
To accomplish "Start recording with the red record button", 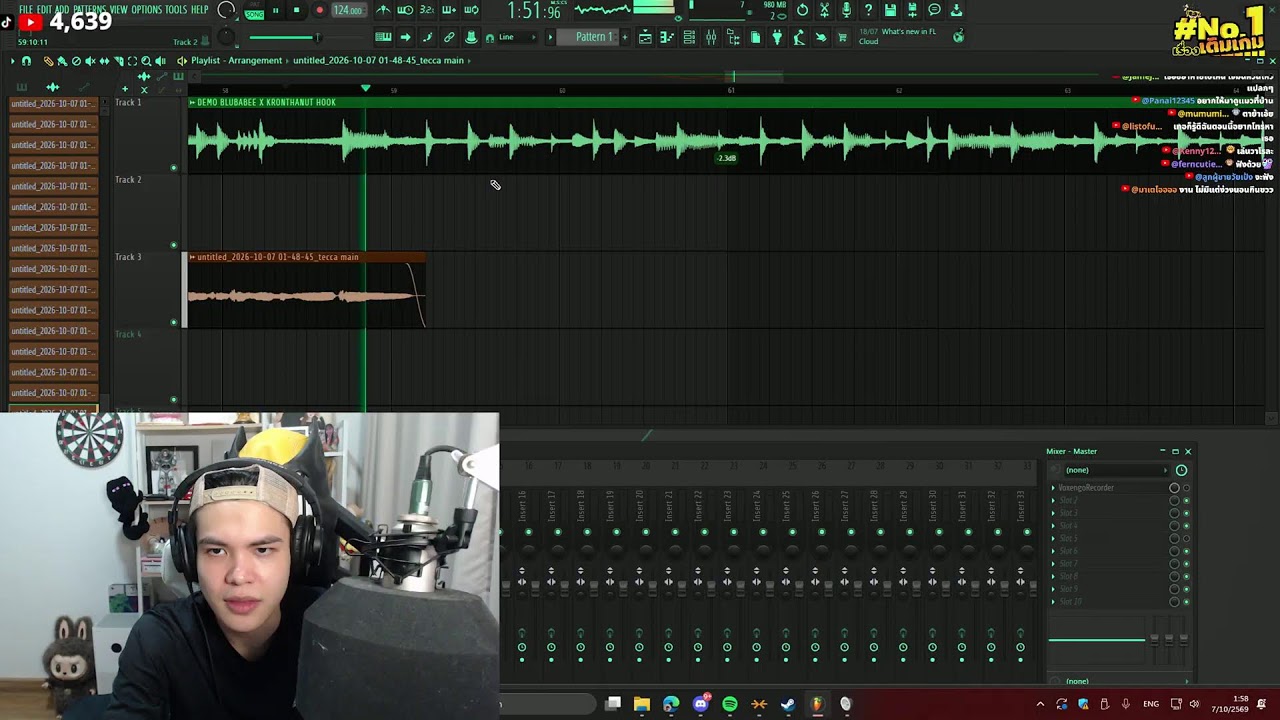I will (319, 10).
